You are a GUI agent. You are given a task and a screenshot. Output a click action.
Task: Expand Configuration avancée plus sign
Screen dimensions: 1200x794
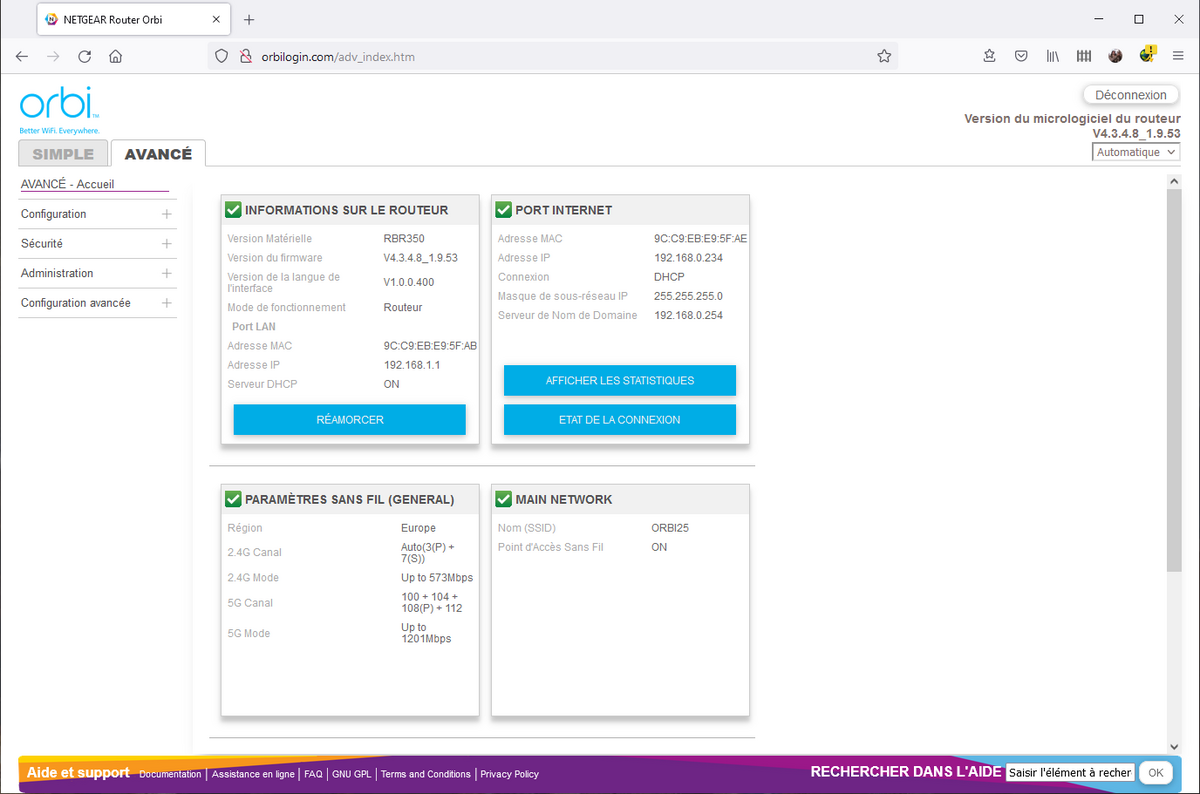[x=166, y=303]
